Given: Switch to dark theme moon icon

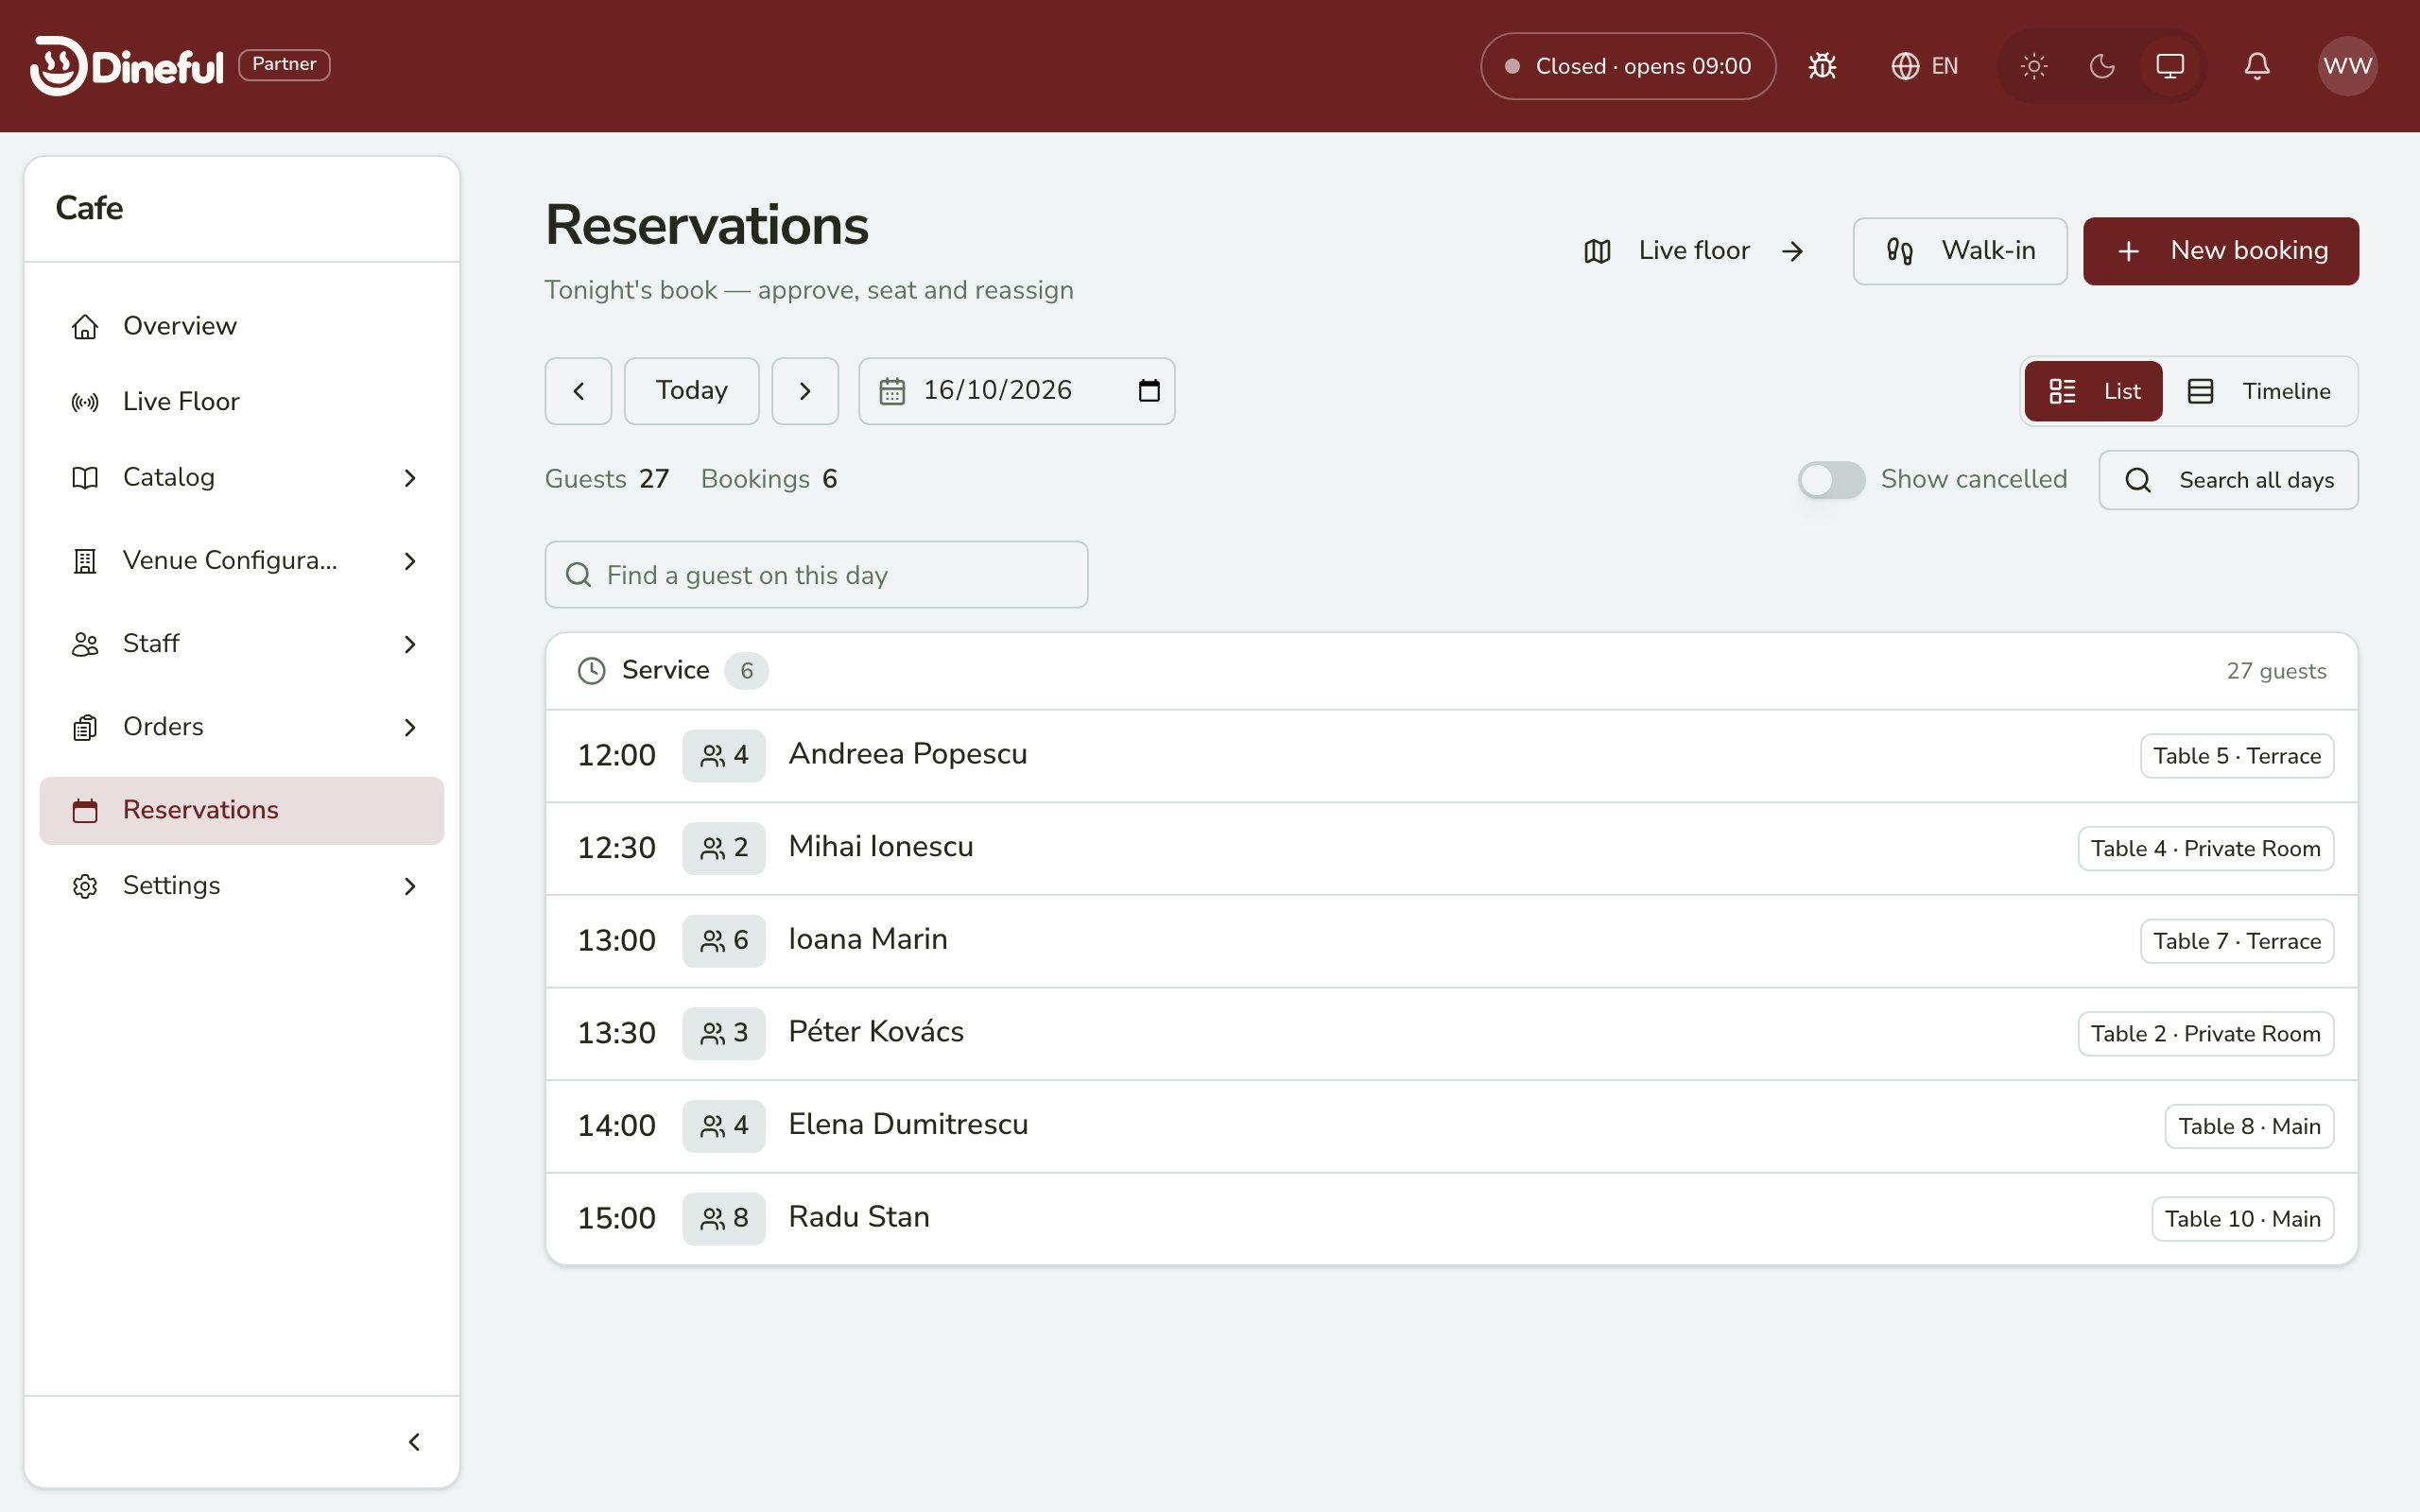Looking at the screenshot, I should pyautogui.click(x=2102, y=66).
